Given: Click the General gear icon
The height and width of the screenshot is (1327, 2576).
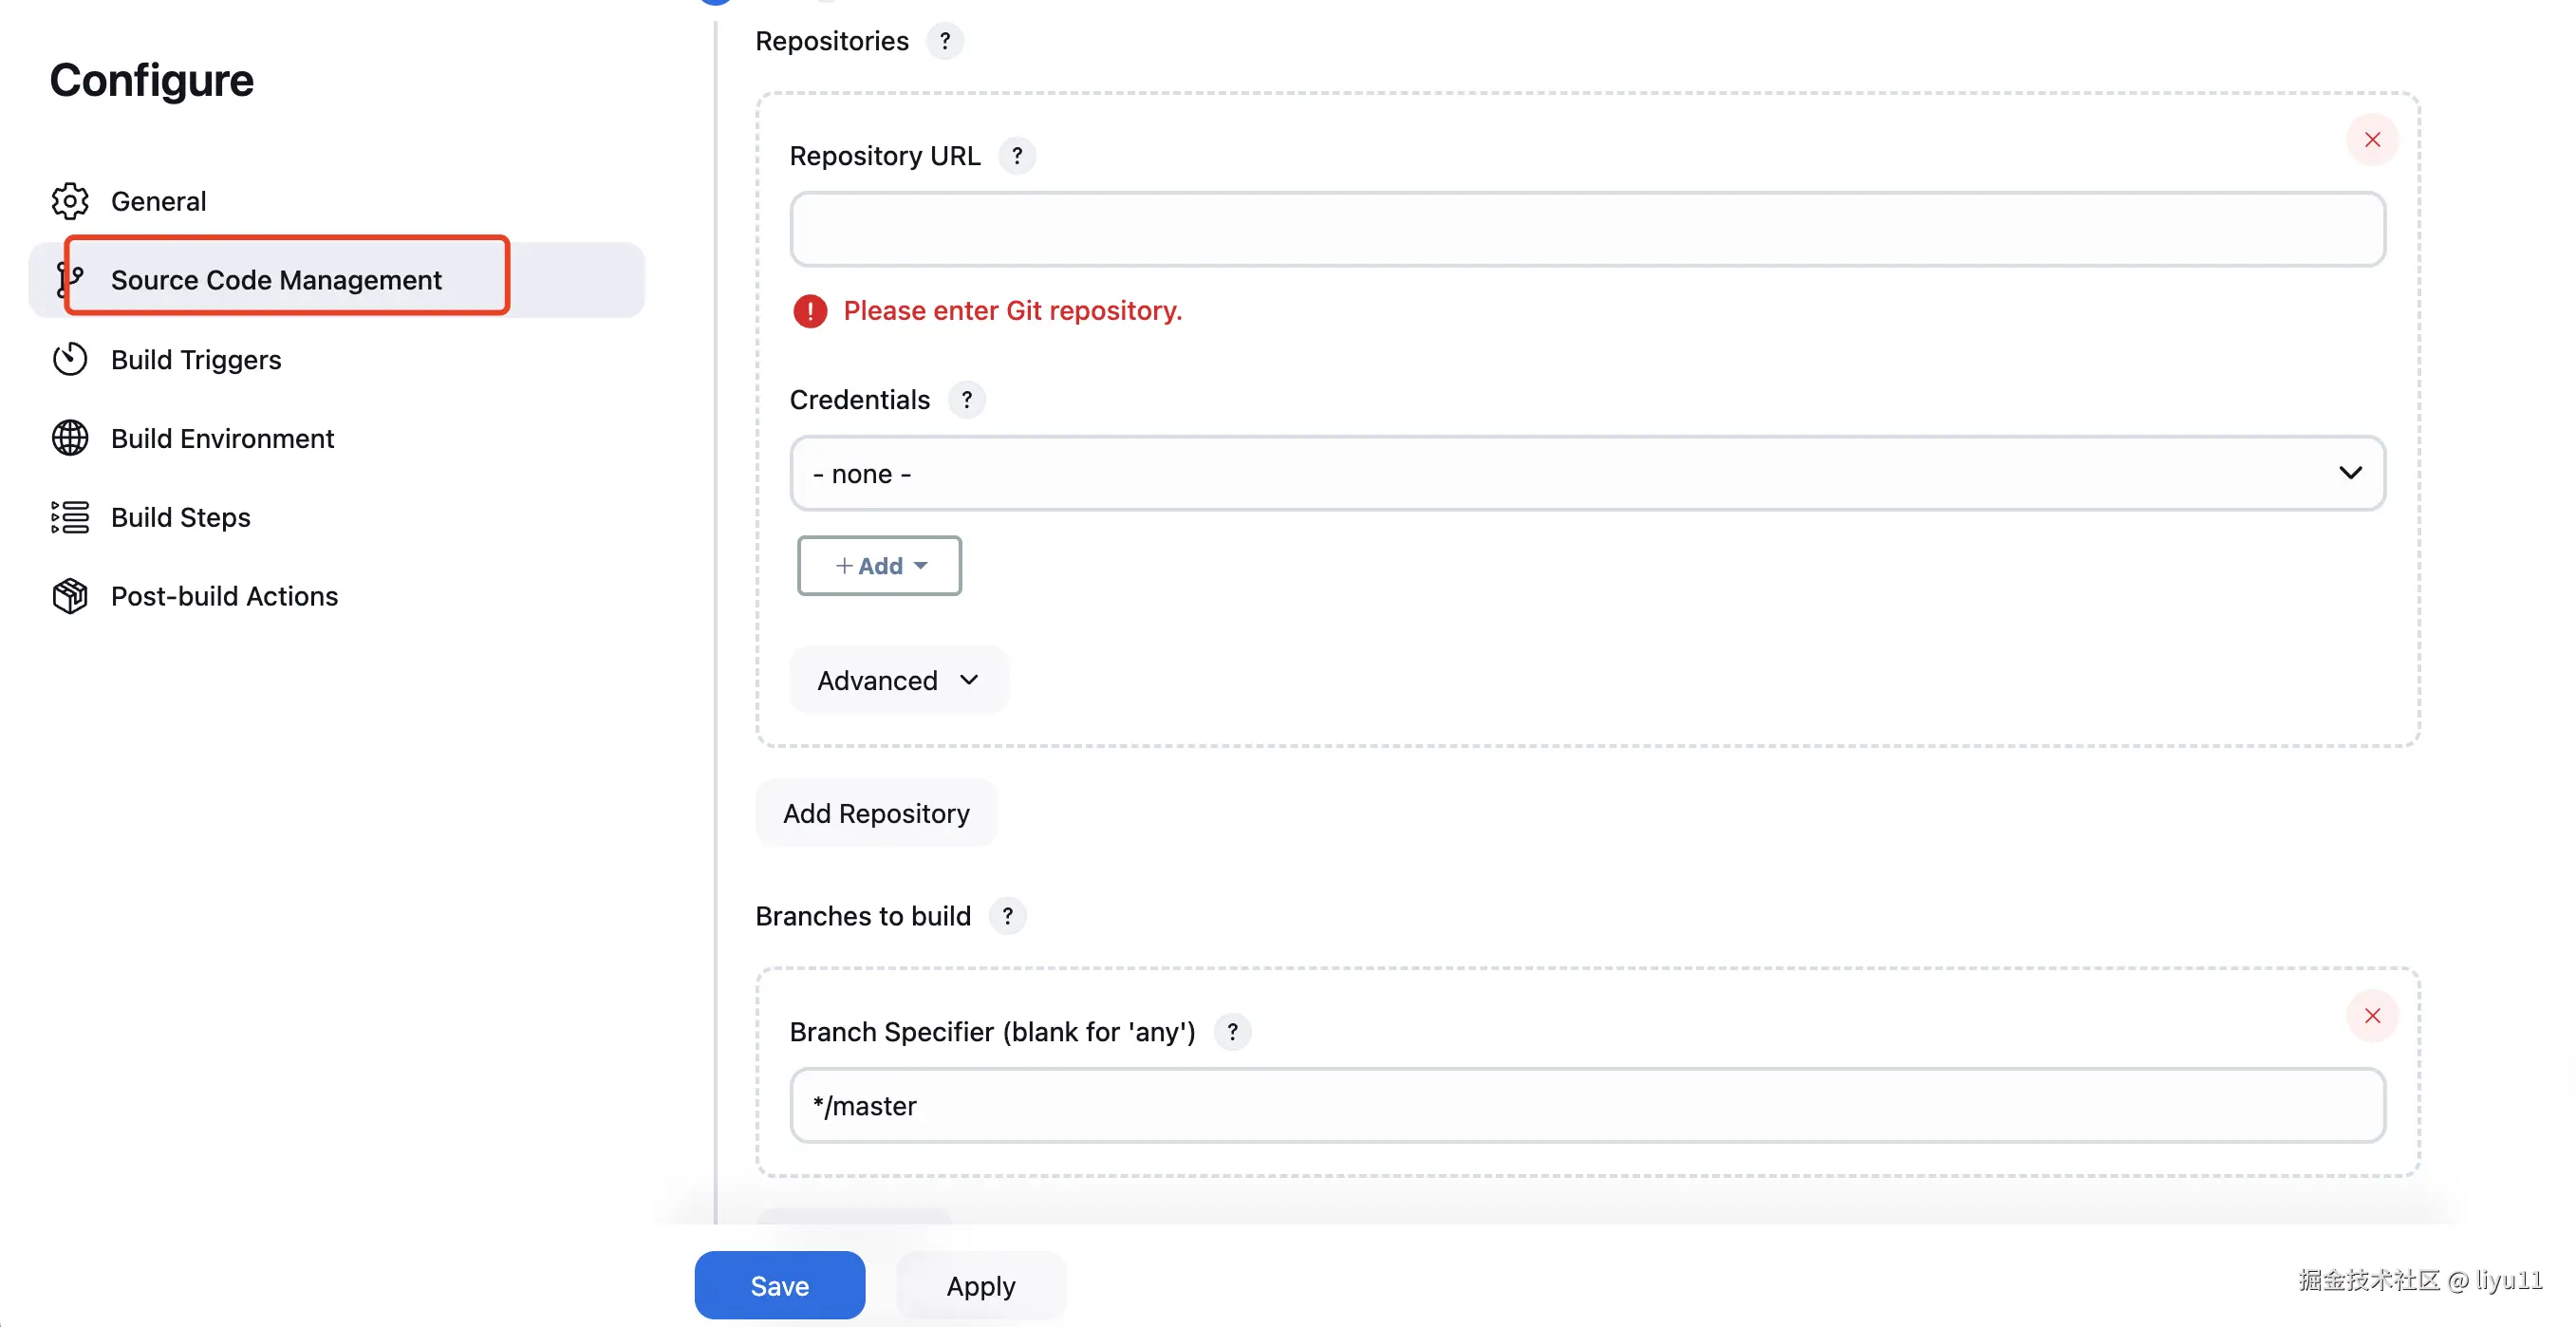Looking at the screenshot, I should (70, 201).
